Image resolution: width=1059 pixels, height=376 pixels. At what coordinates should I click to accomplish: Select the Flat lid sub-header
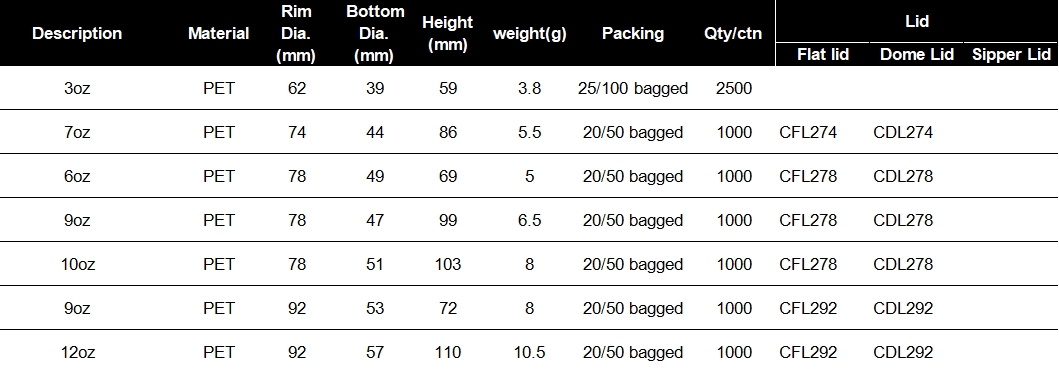823,55
